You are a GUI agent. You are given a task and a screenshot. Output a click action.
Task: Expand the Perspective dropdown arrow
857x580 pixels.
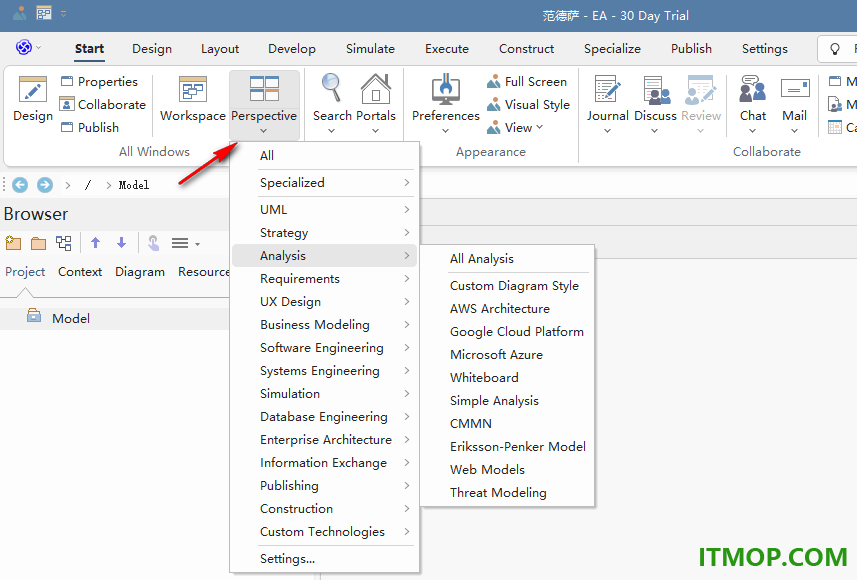(x=263, y=131)
